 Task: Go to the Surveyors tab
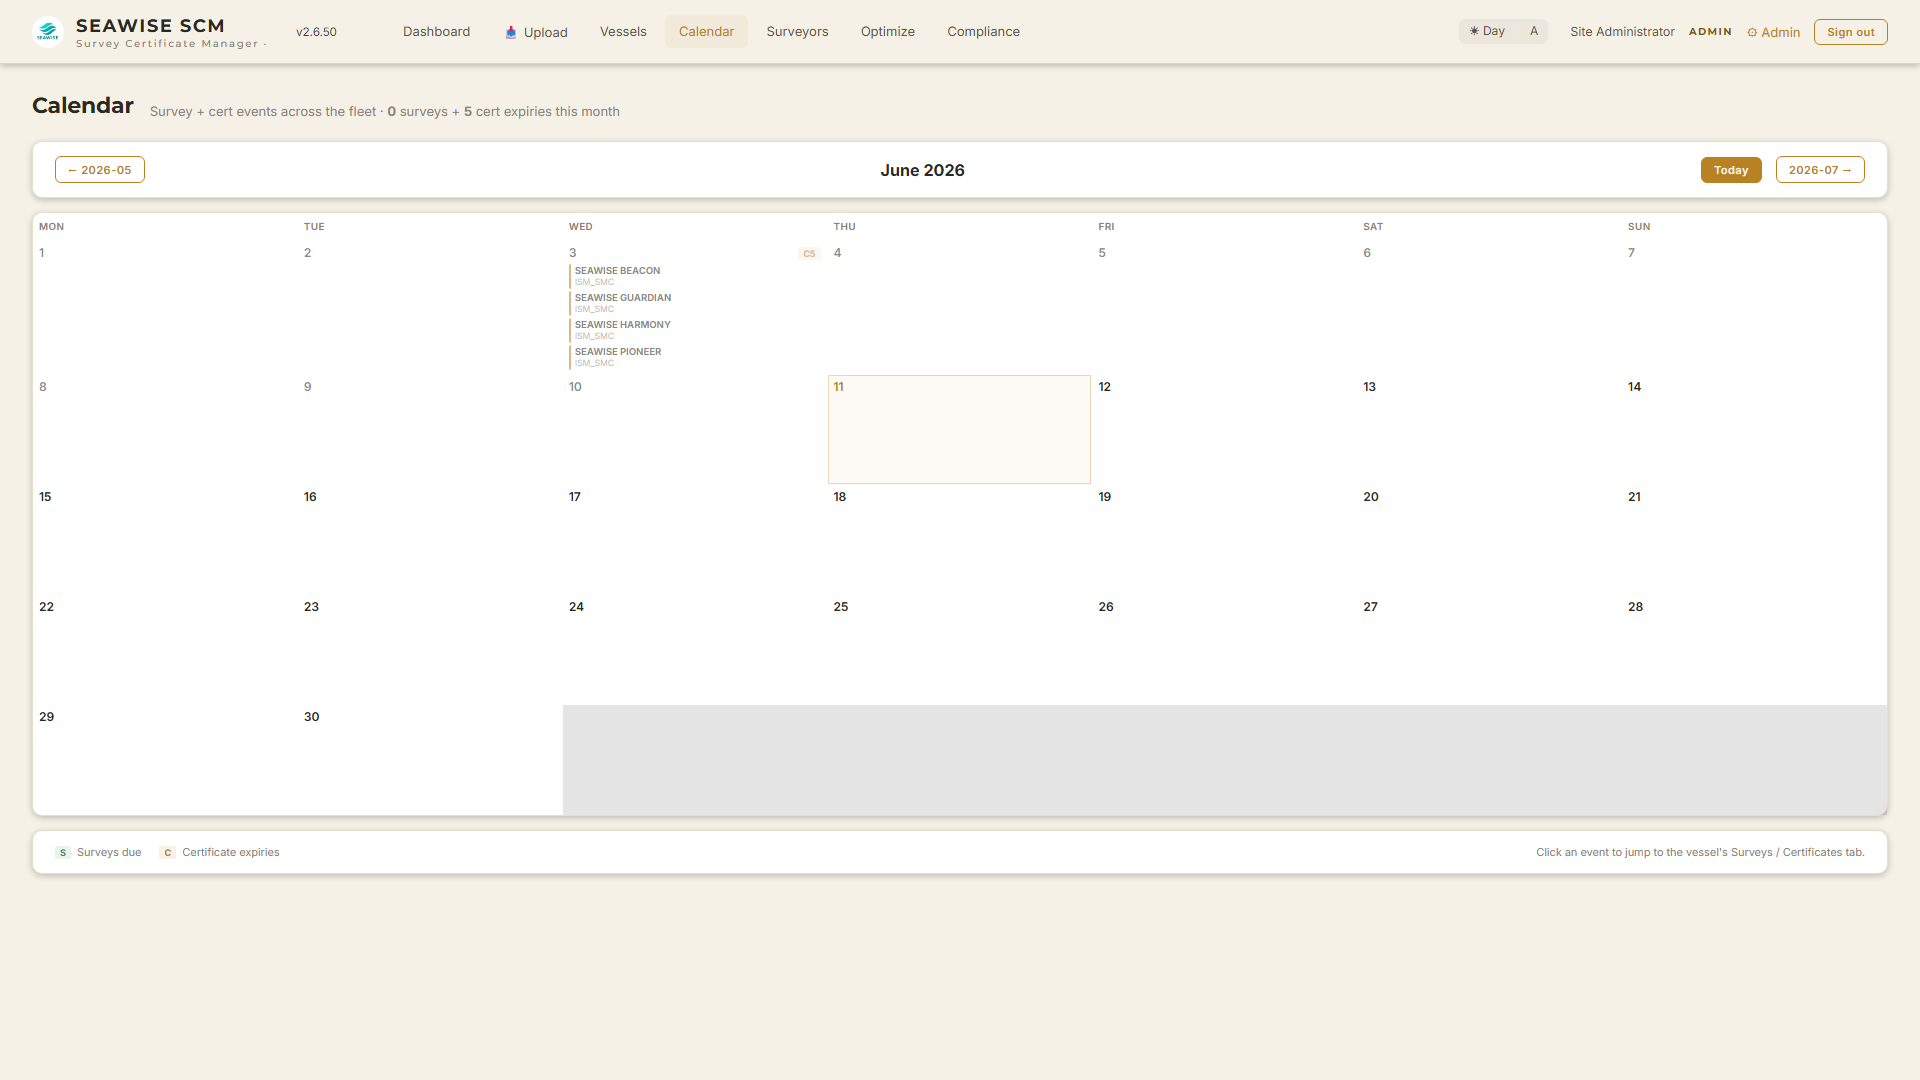tap(797, 32)
